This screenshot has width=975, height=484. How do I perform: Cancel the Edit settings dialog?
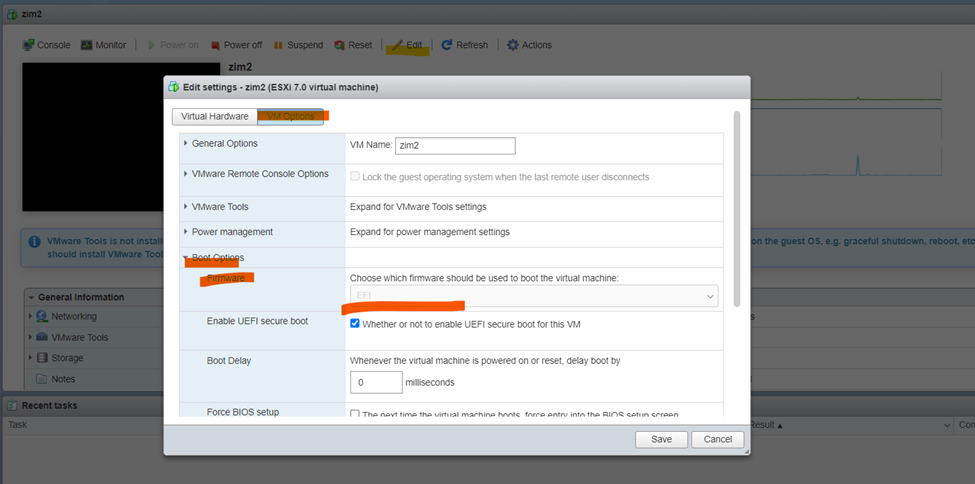tap(718, 439)
